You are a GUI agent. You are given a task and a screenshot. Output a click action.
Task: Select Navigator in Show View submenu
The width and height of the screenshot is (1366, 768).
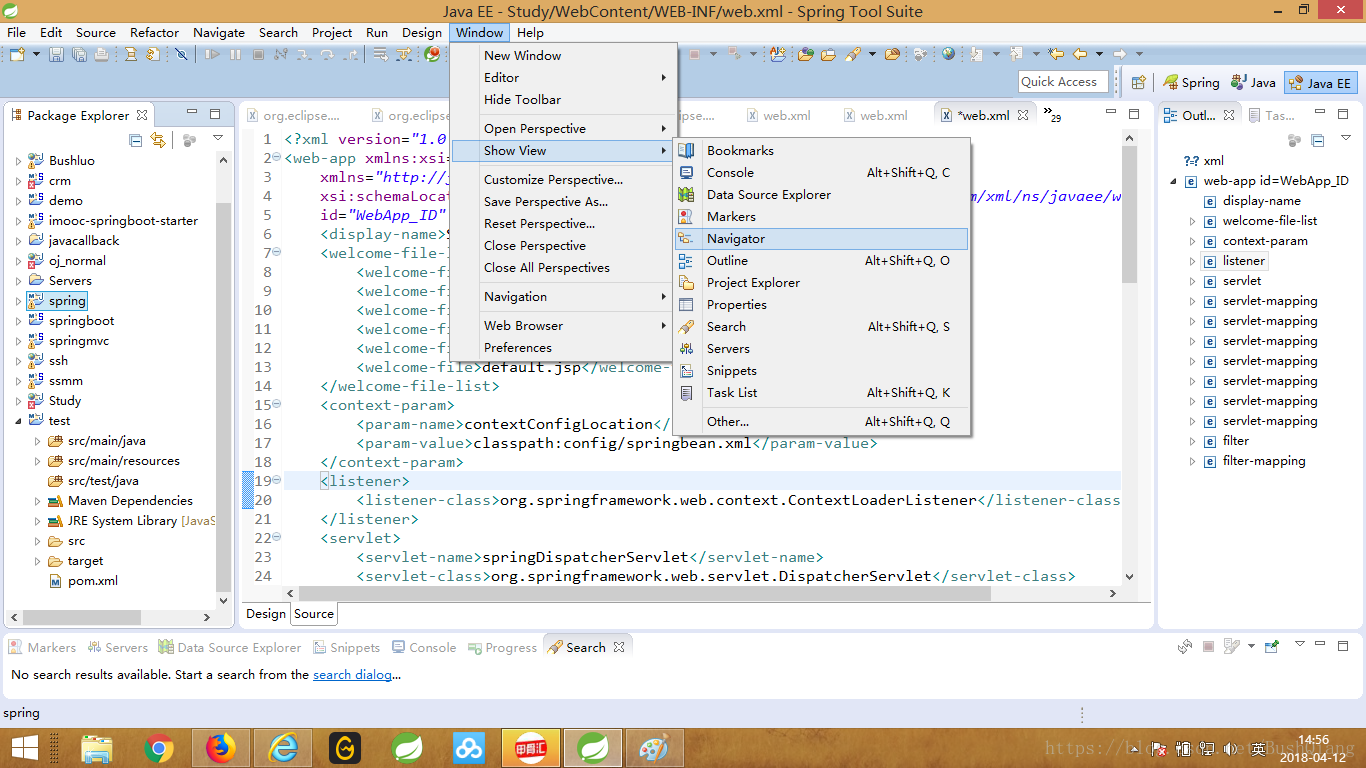tap(821, 238)
